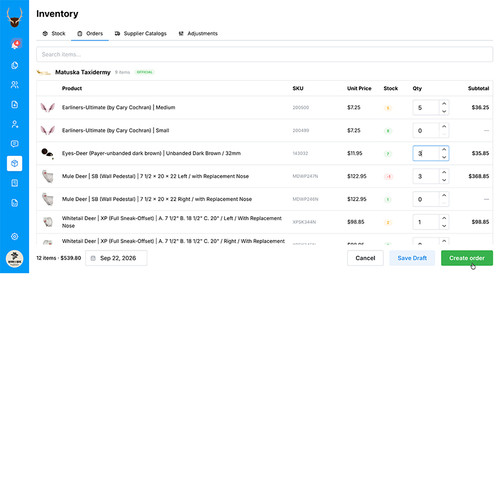Increase quantity for Mule Deer Right
Image resolution: width=500 pixels, height=500 pixels.
[444, 195]
